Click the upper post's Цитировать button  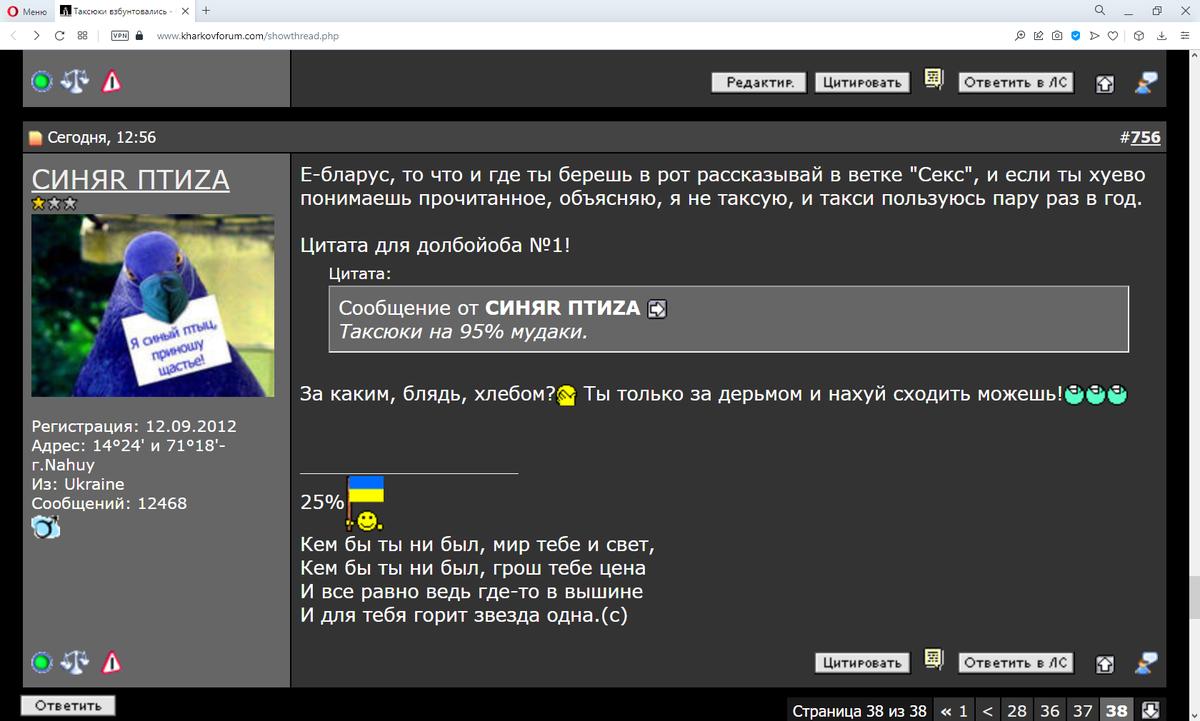pos(862,83)
